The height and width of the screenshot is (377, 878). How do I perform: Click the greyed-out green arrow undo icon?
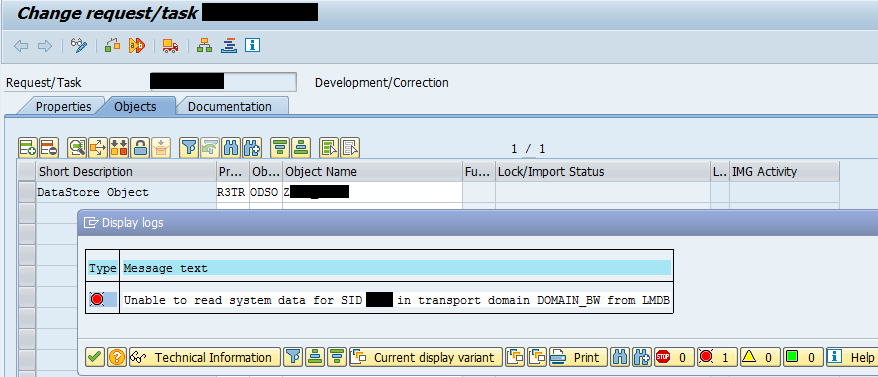click(209, 148)
